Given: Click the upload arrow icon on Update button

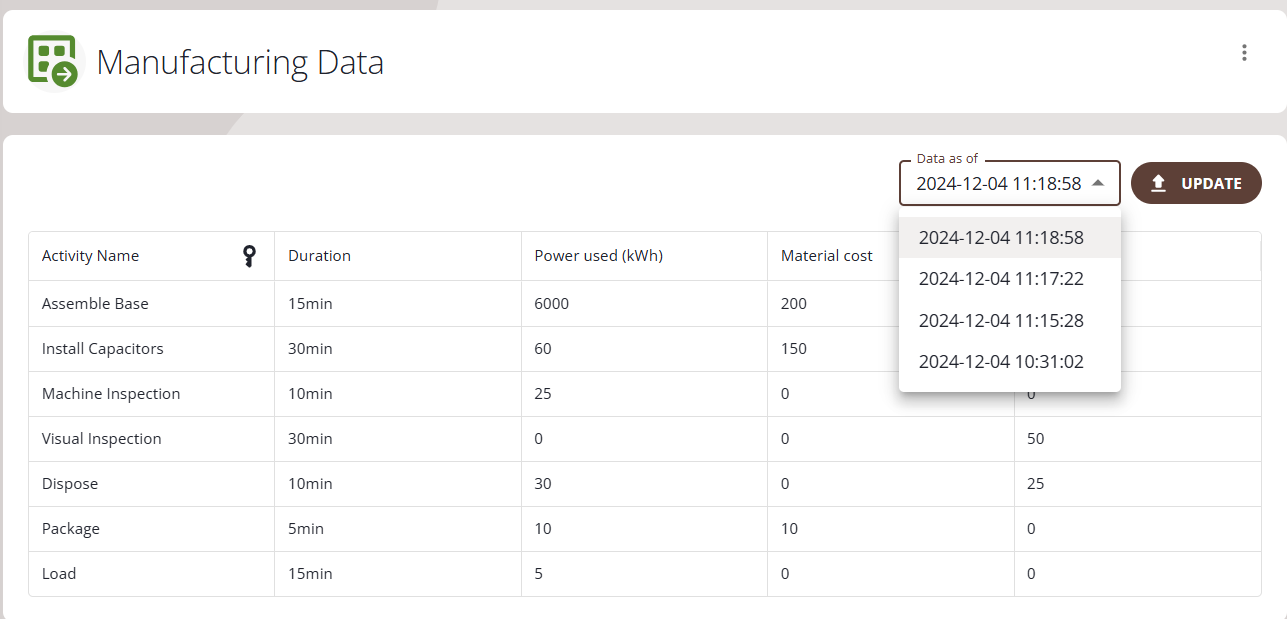Looking at the screenshot, I should pyautogui.click(x=1159, y=184).
